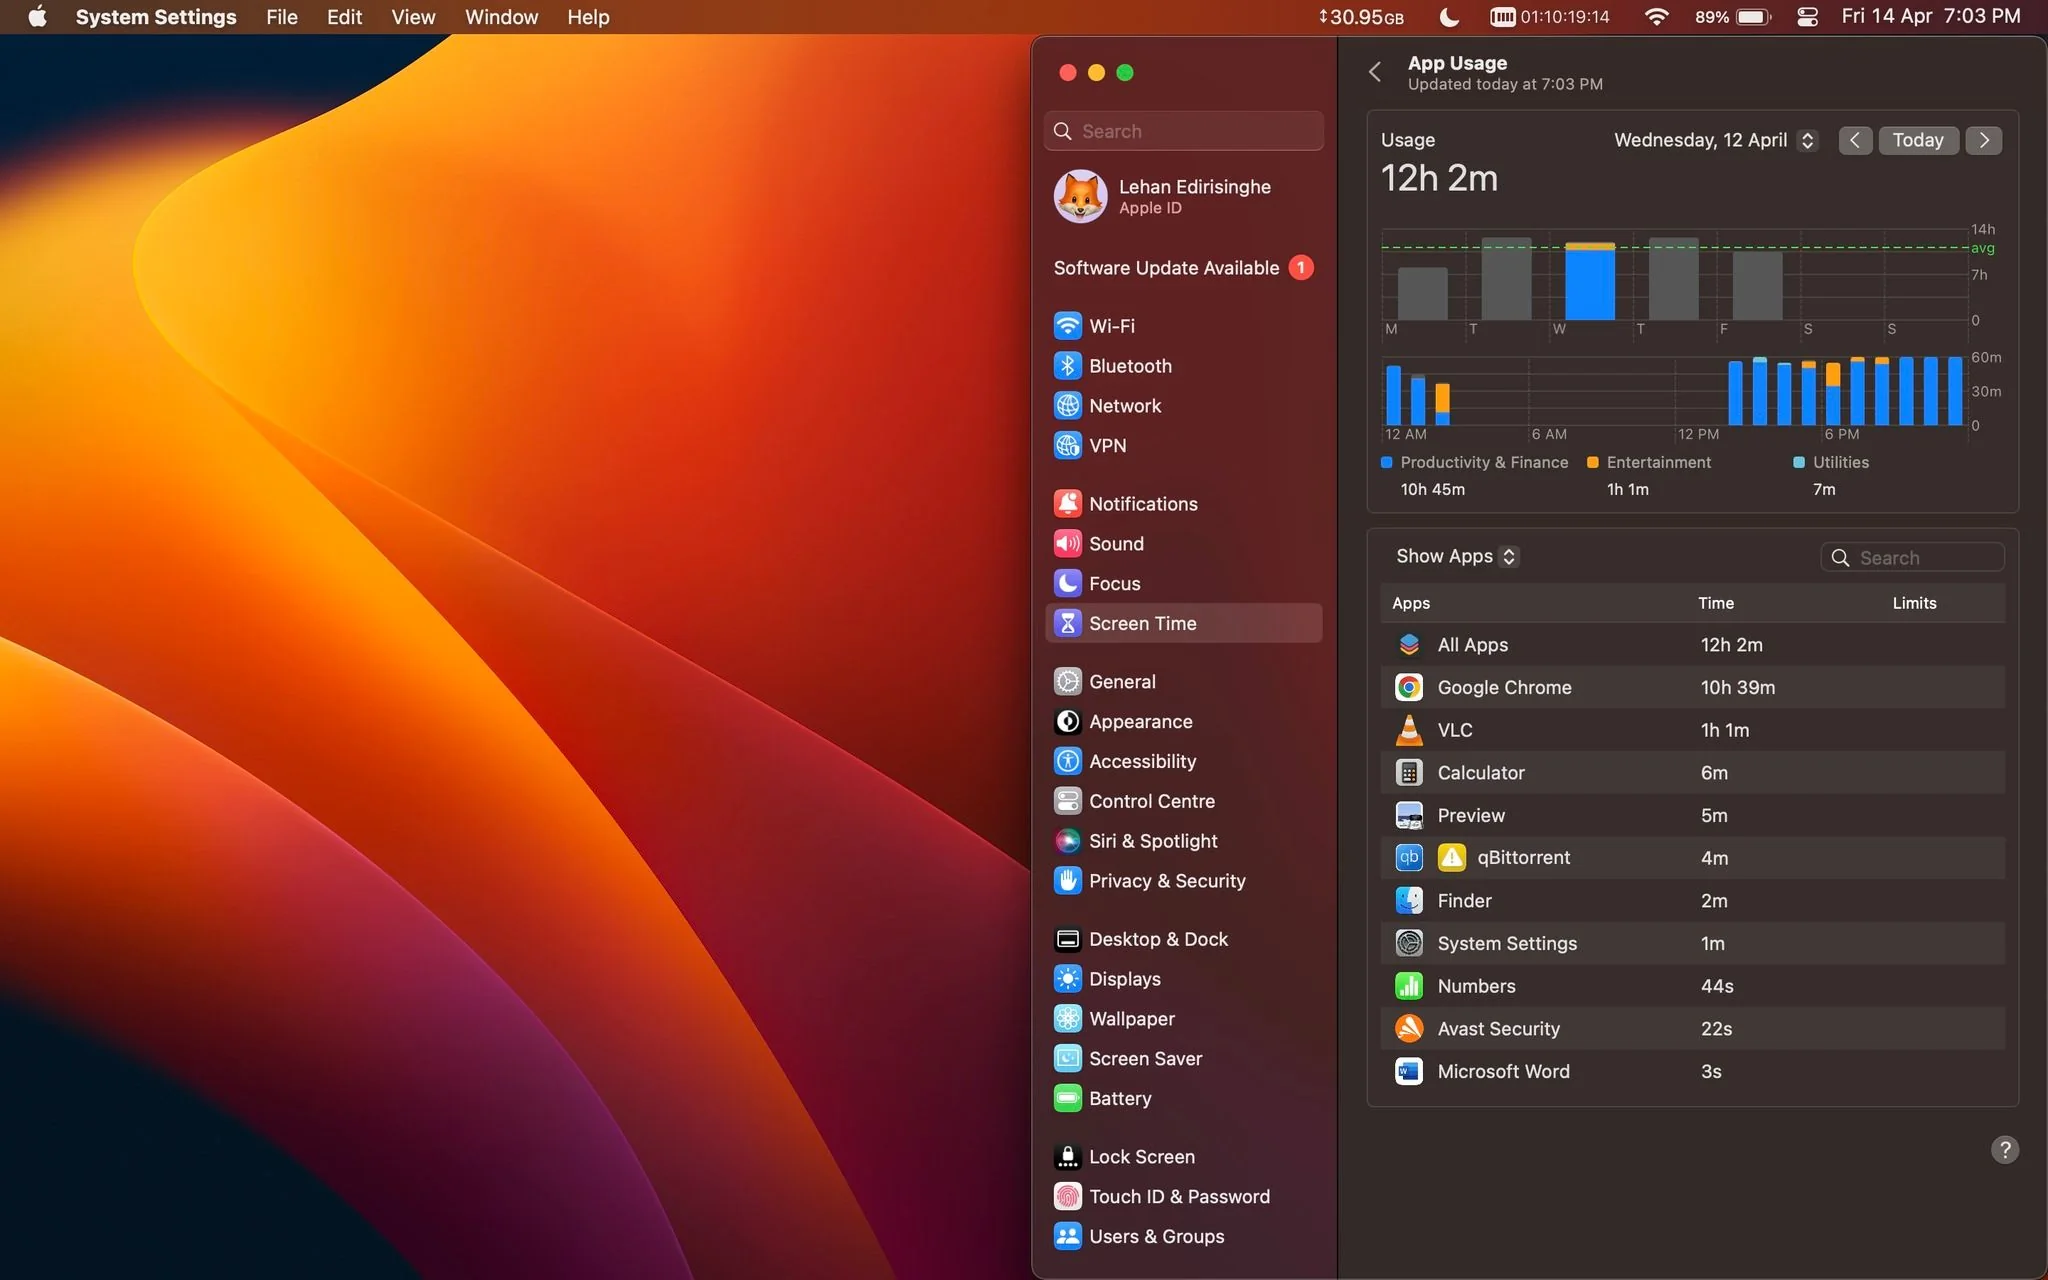Viewport: 2048px width, 1280px height.
Task: Click the apps Search field
Action: [x=1912, y=557]
